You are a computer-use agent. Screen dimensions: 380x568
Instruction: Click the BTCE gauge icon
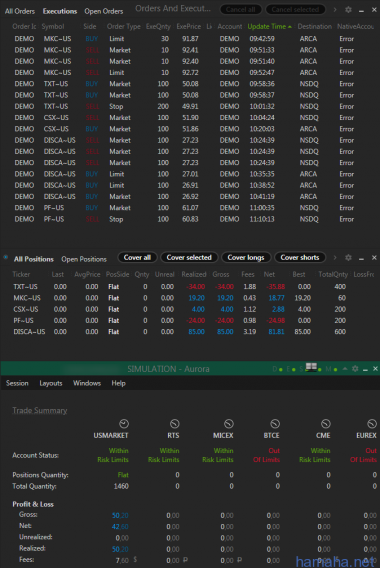275,423
